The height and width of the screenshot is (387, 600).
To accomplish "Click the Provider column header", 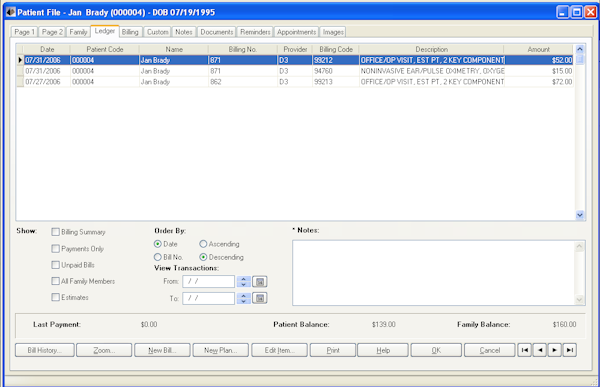I will (295, 49).
